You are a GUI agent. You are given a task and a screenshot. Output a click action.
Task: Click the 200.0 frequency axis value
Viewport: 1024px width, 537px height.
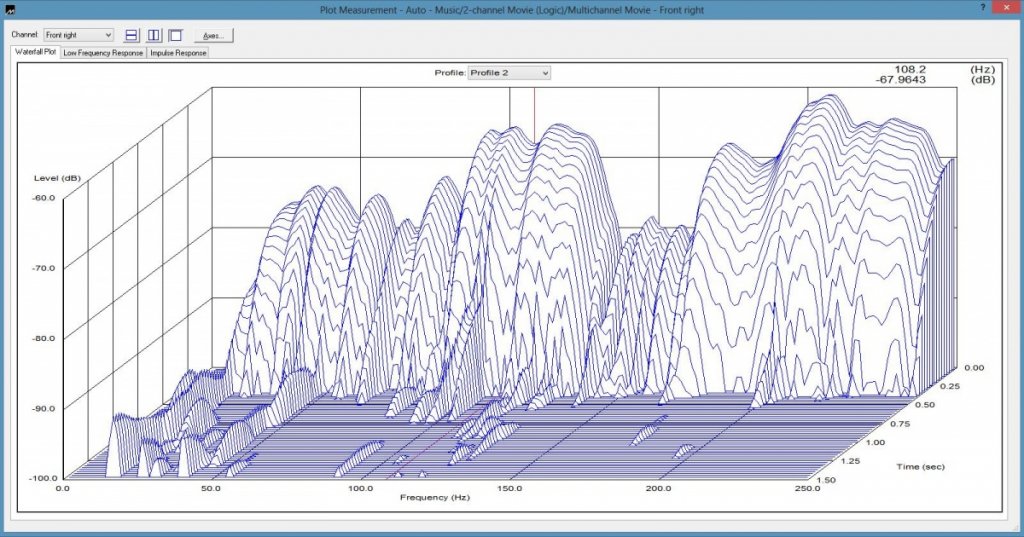pyautogui.click(x=658, y=488)
